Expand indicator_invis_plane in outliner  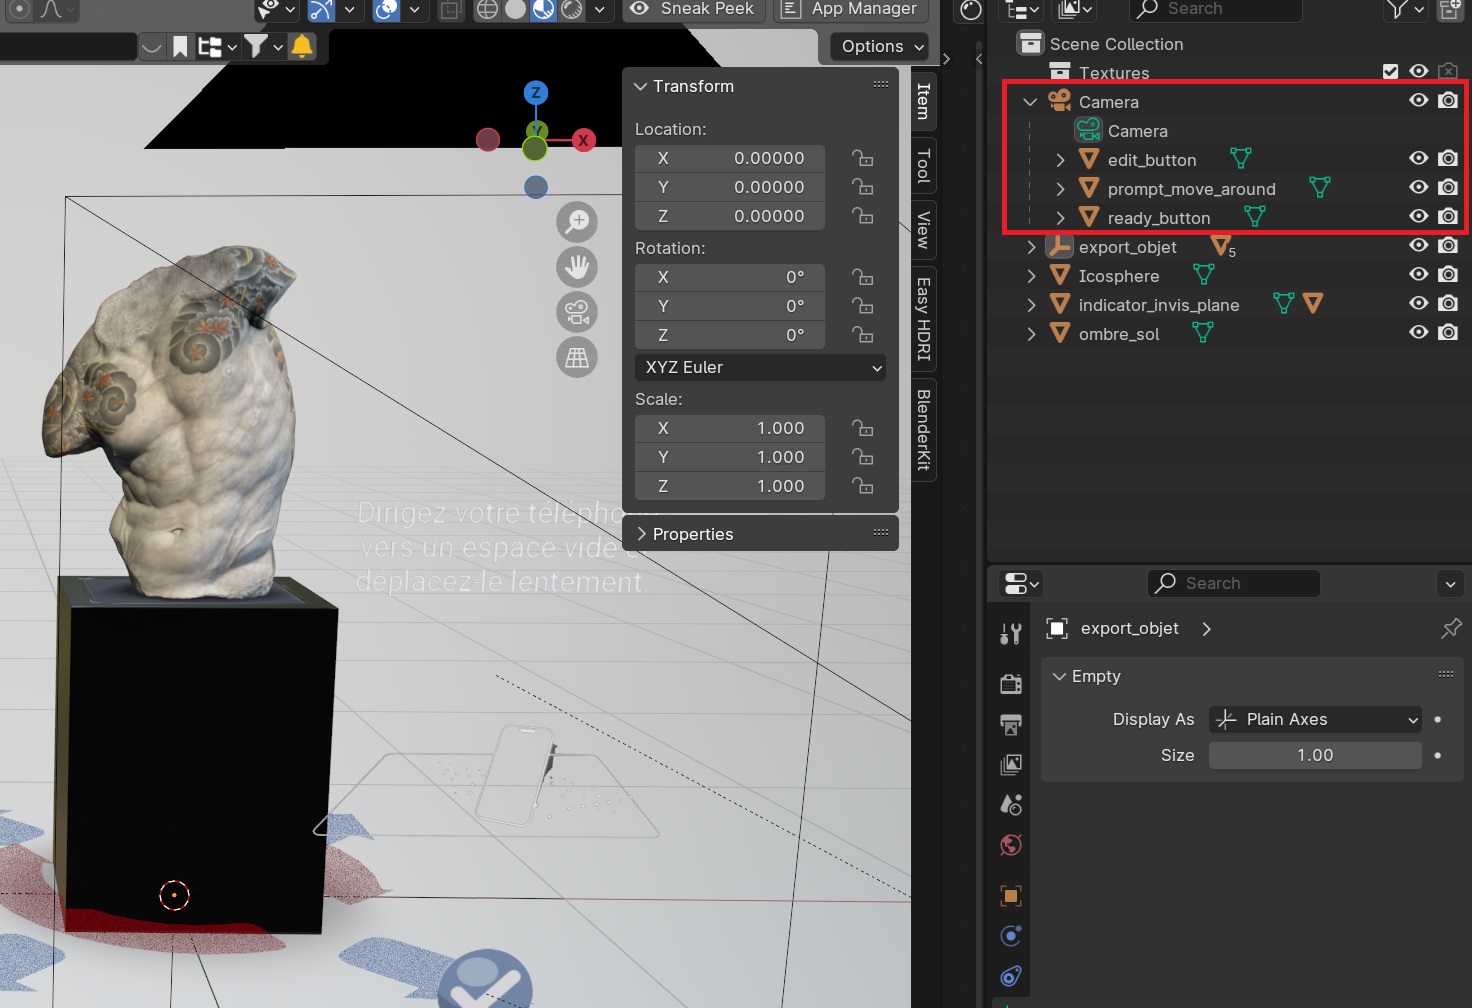click(x=1031, y=305)
